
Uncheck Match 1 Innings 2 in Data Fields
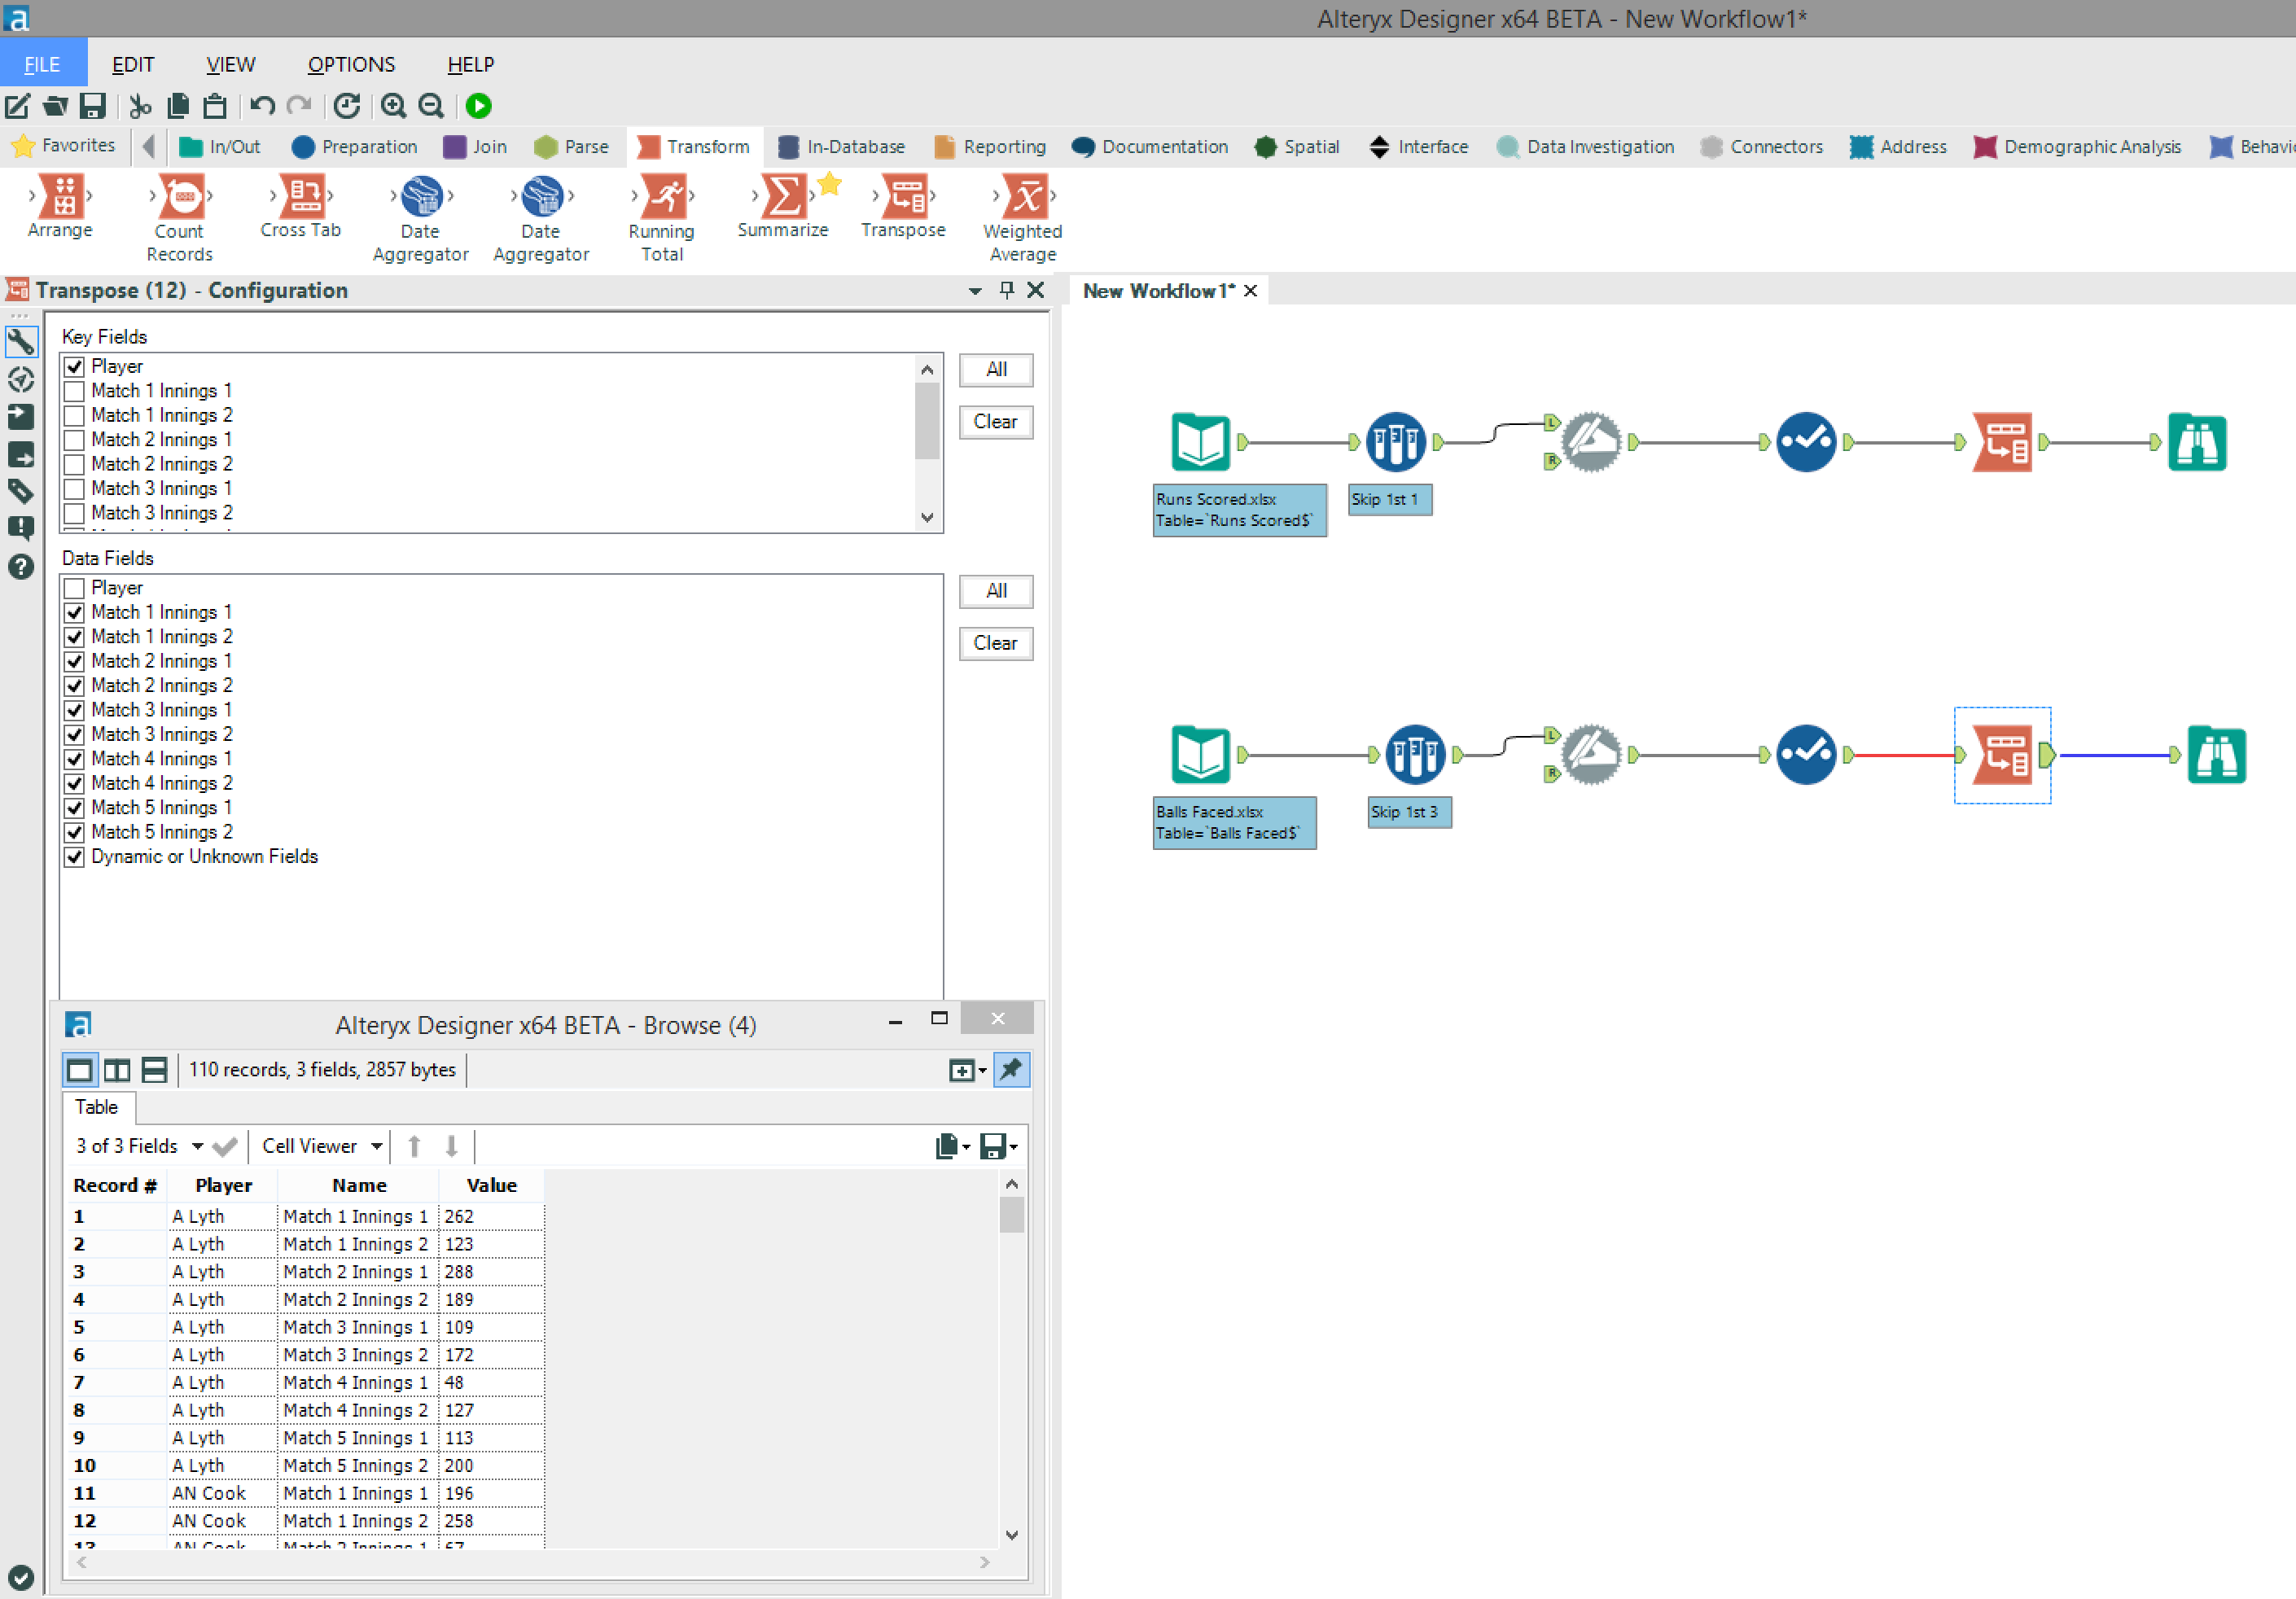(74, 637)
